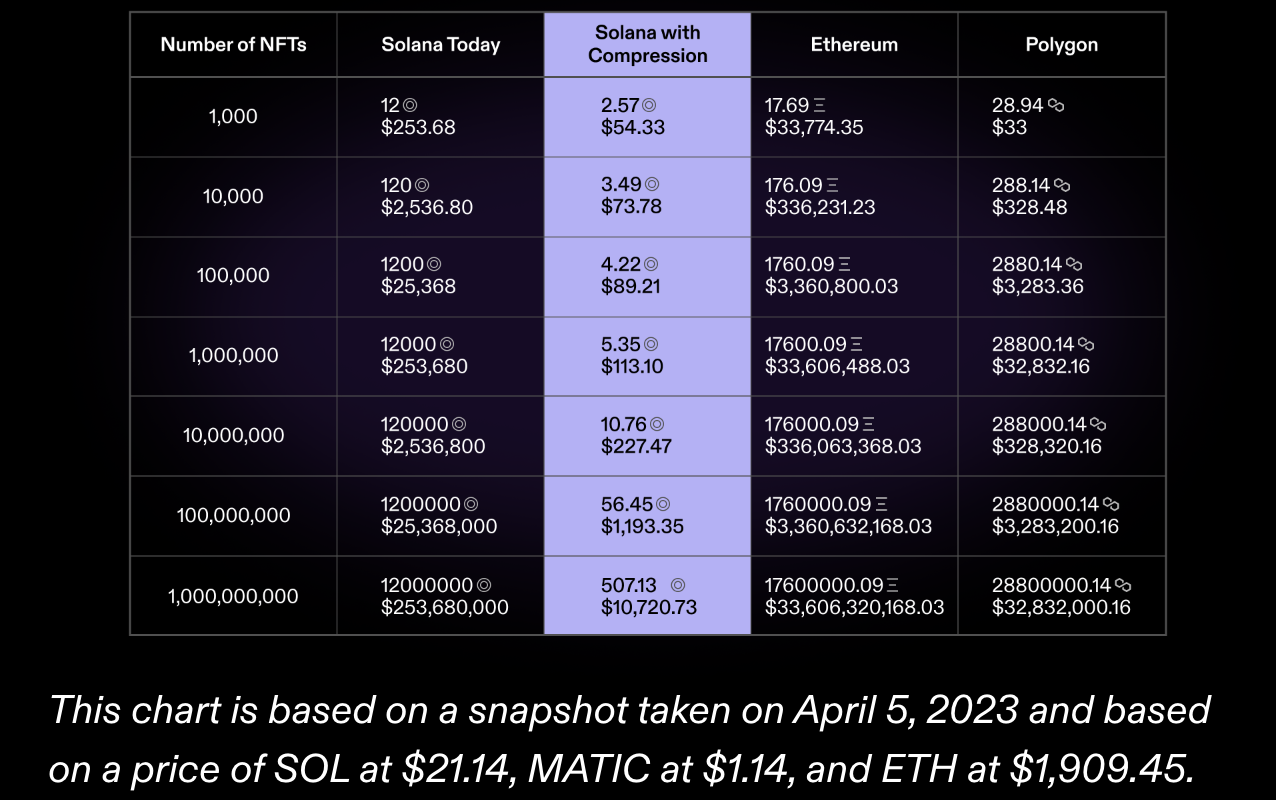Click the $10,720.73 compressed cost value
The width and height of the screenshot is (1276, 800).
[x=649, y=607]
